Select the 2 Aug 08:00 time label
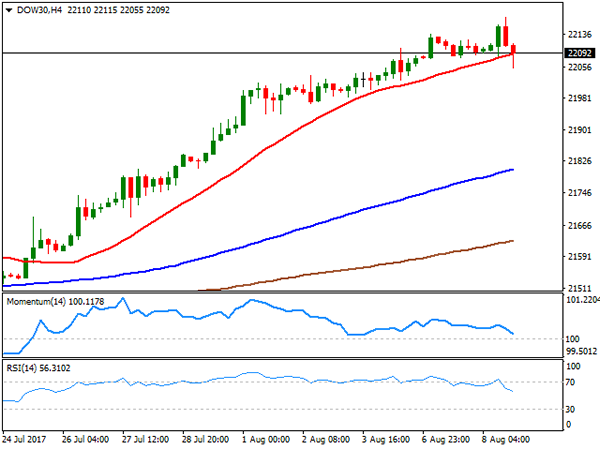 click(326, 439)
